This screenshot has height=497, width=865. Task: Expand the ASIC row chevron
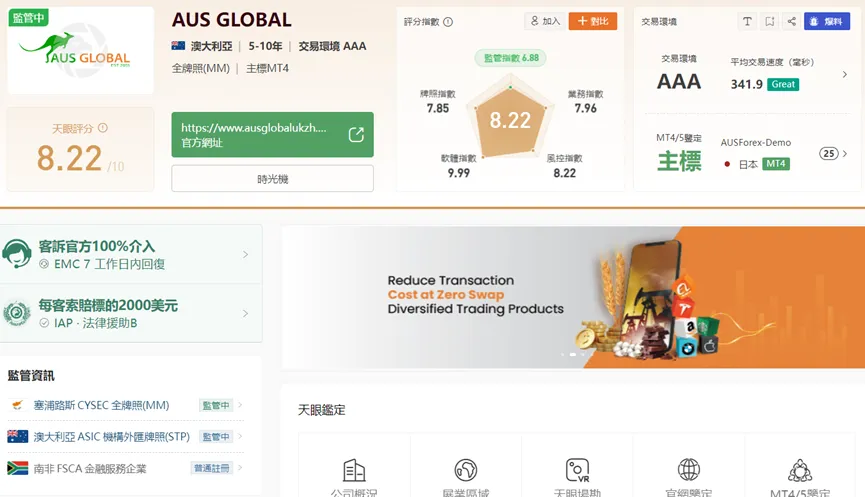[240, 436]
